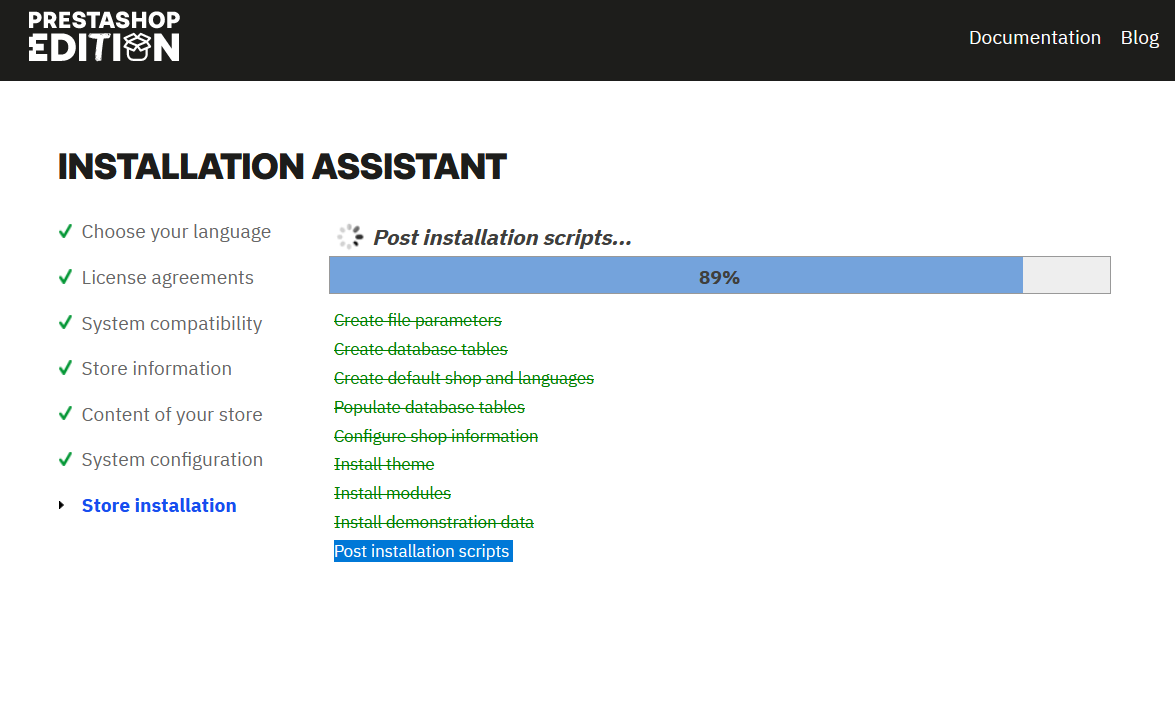Click checkmark beside System compatibility
The height and width of the screenshot is (728, 1175).
click(65, 323)
